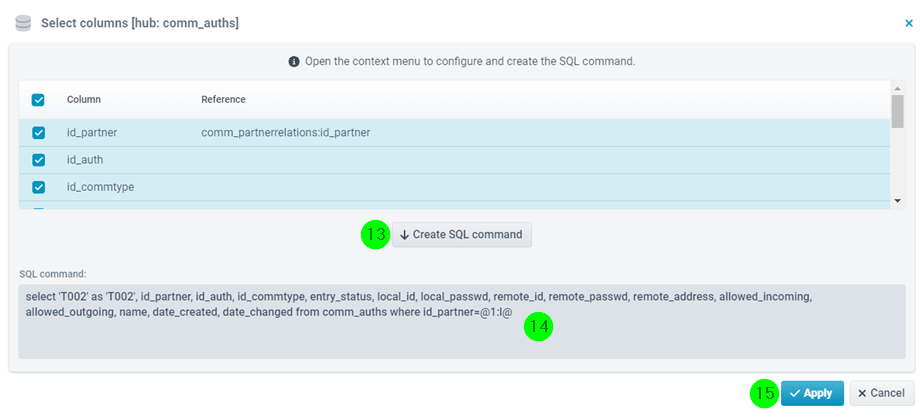
Task: Click the column list scrollbar thumb
Action: point(898,111)
